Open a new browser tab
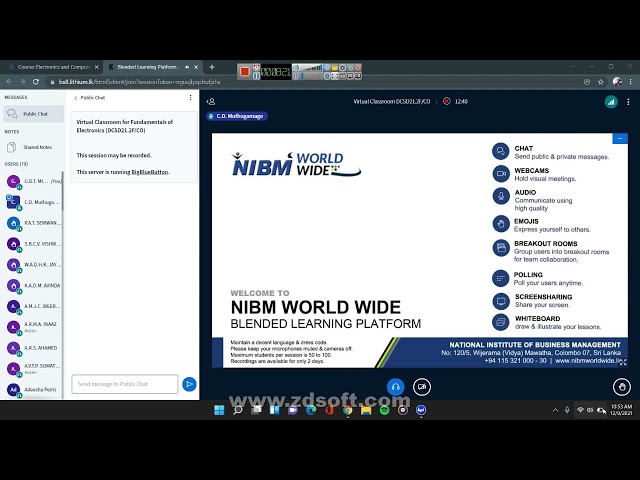The image size is (640, 480). point(212,67)
